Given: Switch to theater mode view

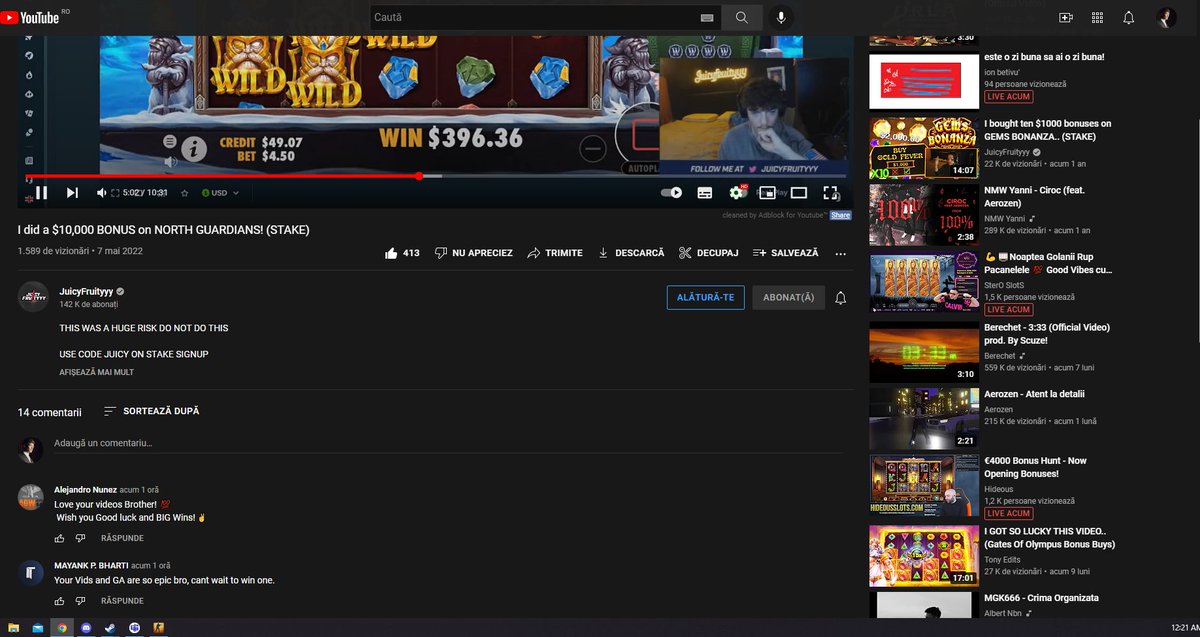Looking at the screenshot, I should (799, 193).
